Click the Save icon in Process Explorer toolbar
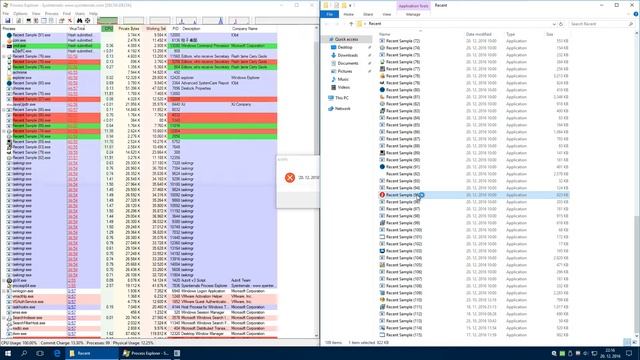640x360 pixels. [8, 20]
